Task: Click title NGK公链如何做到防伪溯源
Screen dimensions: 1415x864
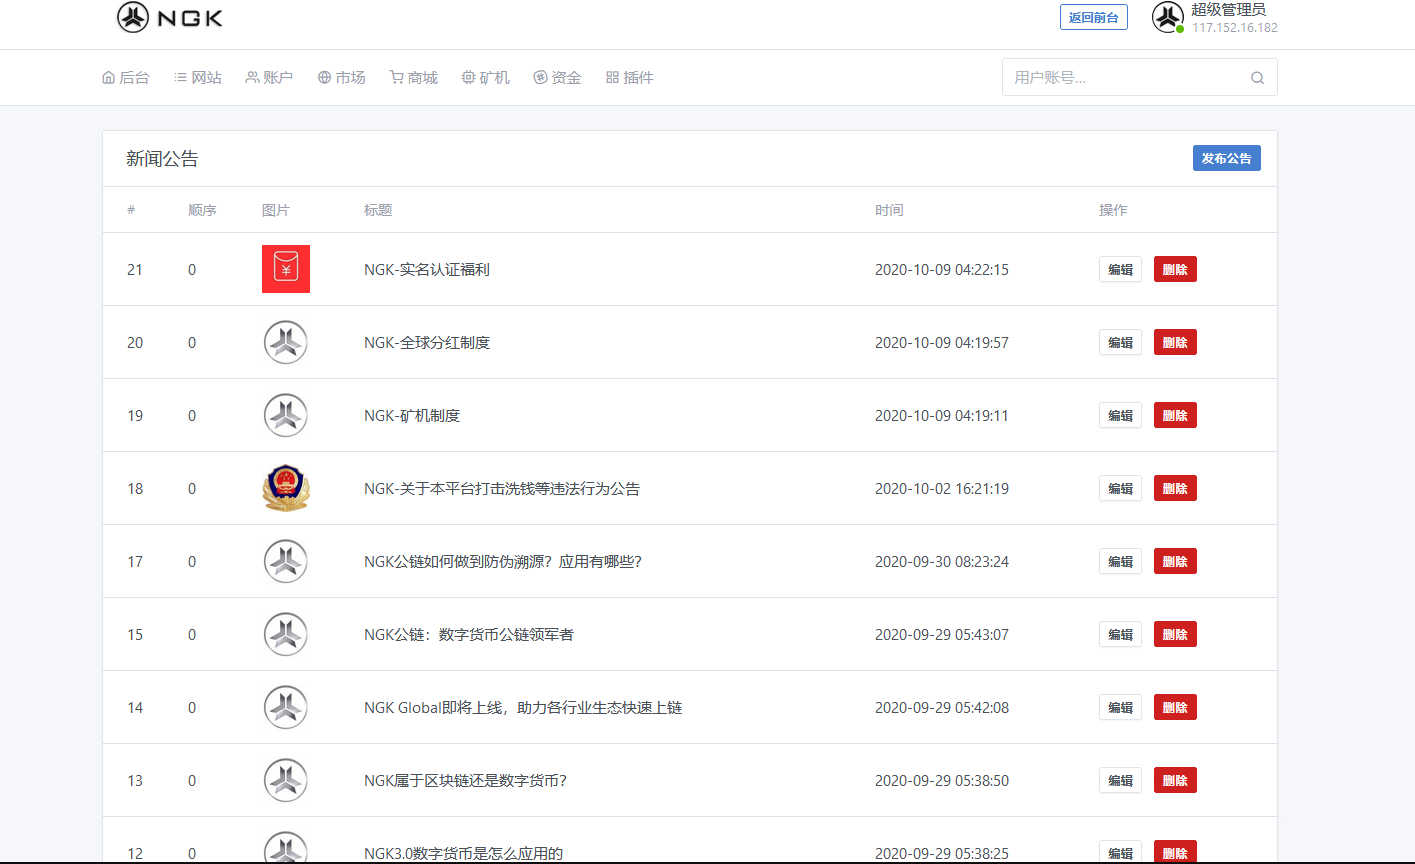Action: pos(503,561)
